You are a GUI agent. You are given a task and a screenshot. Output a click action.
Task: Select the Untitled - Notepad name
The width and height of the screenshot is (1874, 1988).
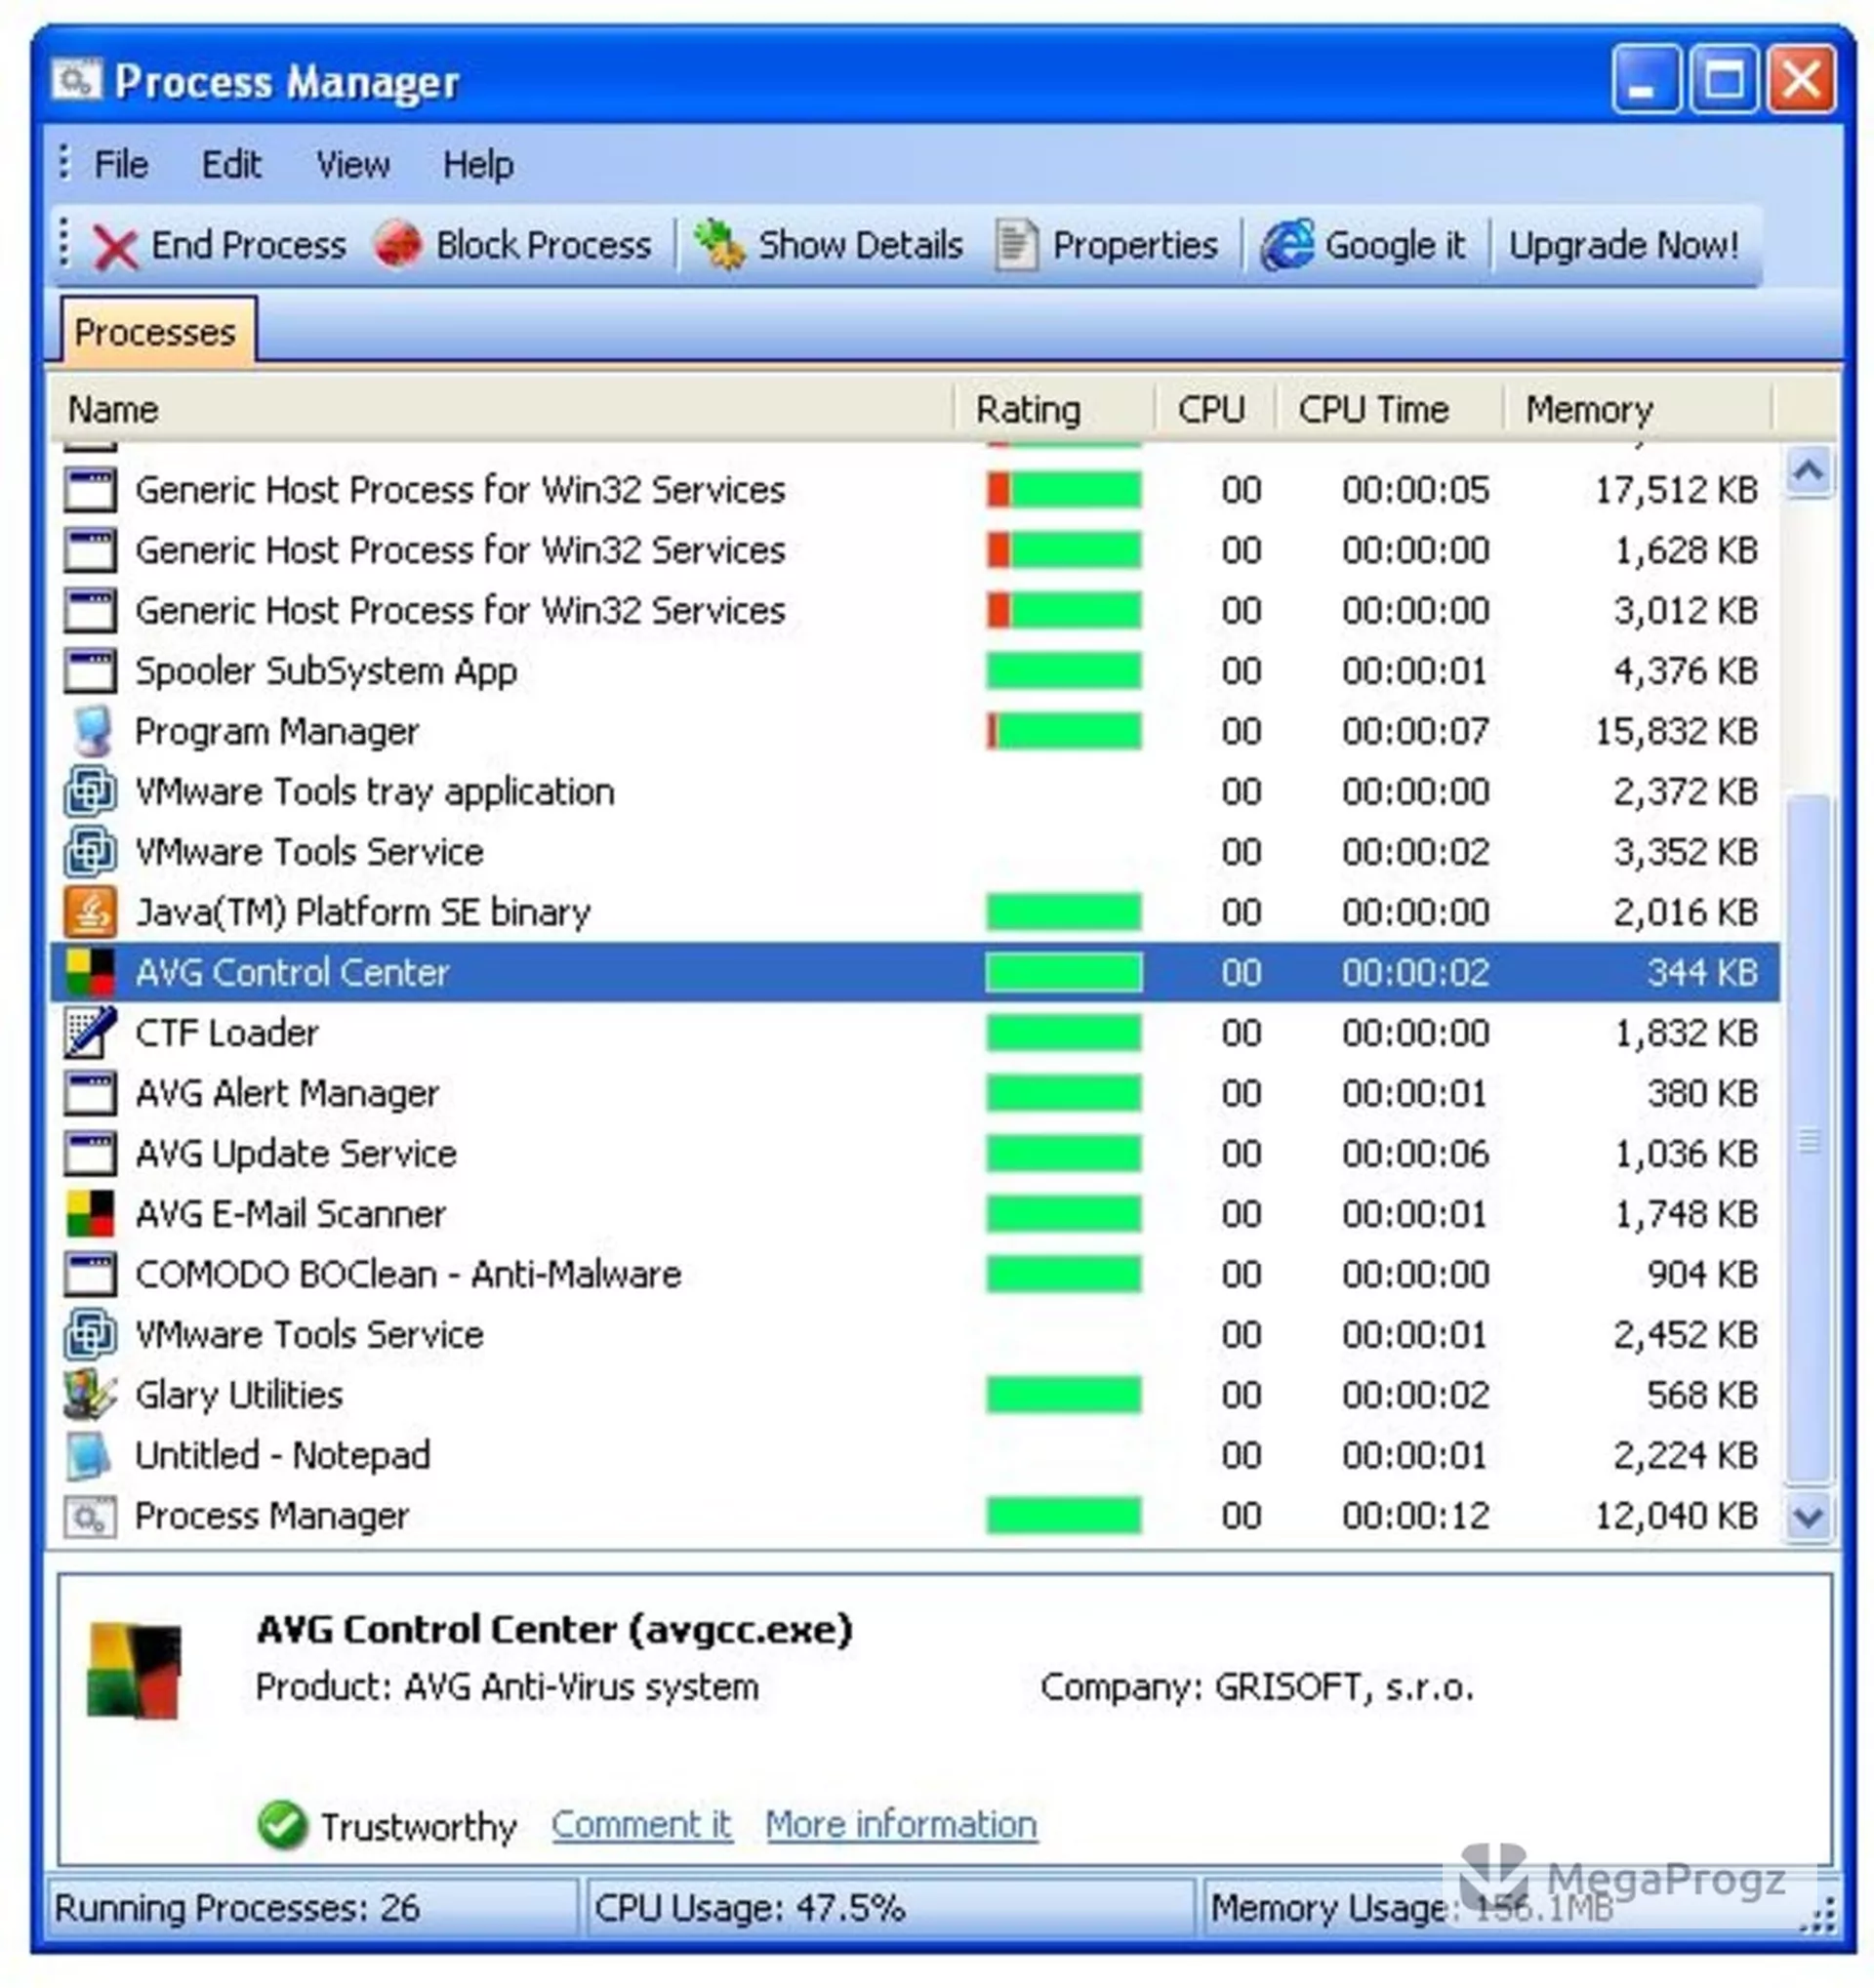(x=283, y=1455)
